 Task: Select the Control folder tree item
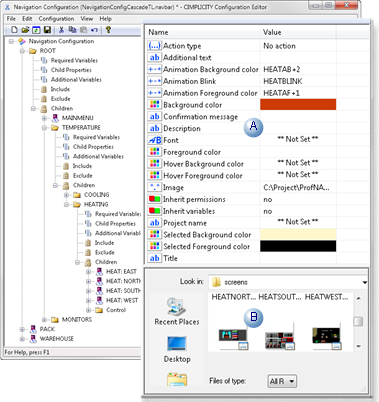[116, 310]
